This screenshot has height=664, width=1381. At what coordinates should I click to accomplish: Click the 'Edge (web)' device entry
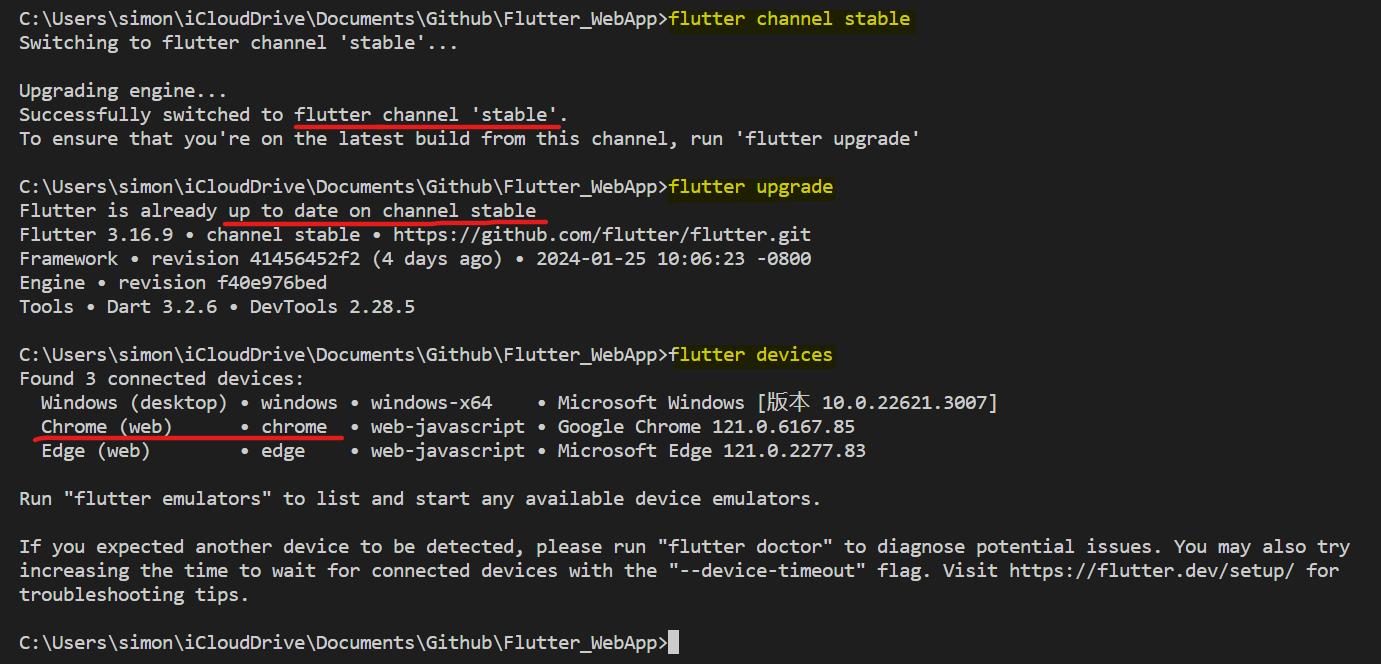[x=95, y=451]
